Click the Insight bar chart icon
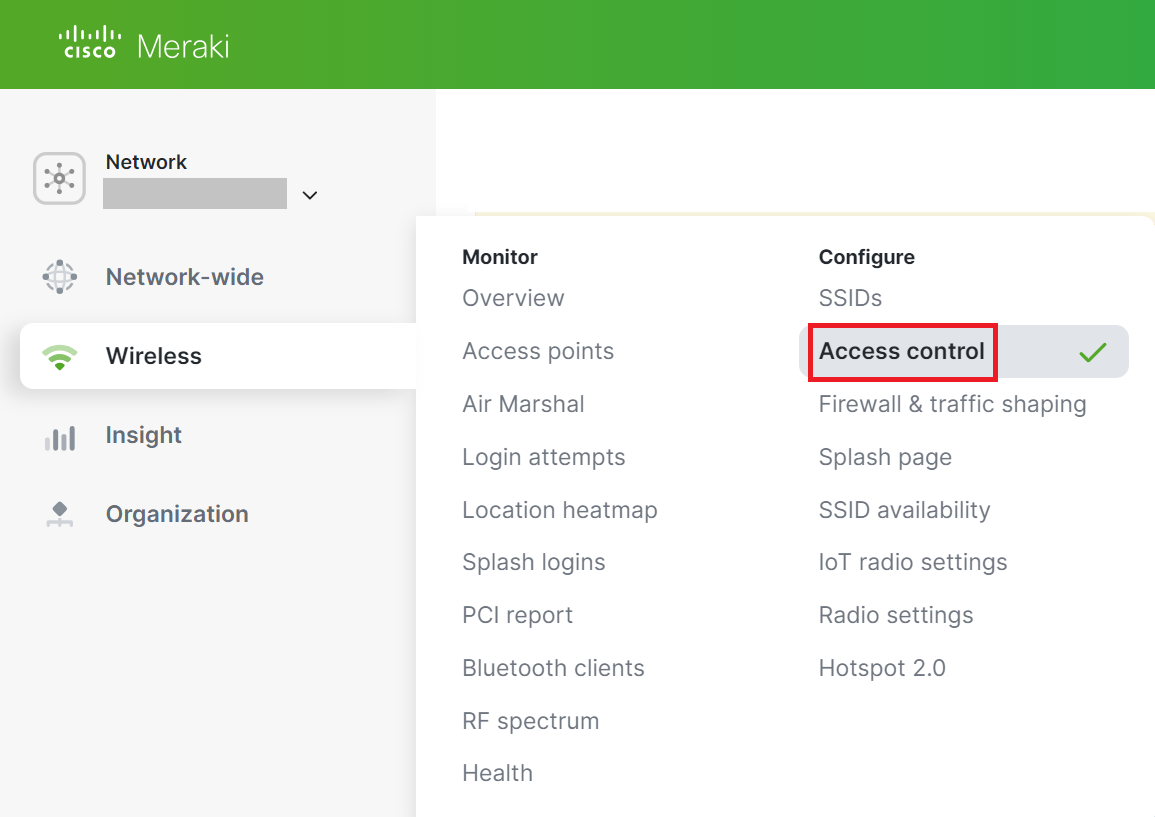 [x=60, y=436]
